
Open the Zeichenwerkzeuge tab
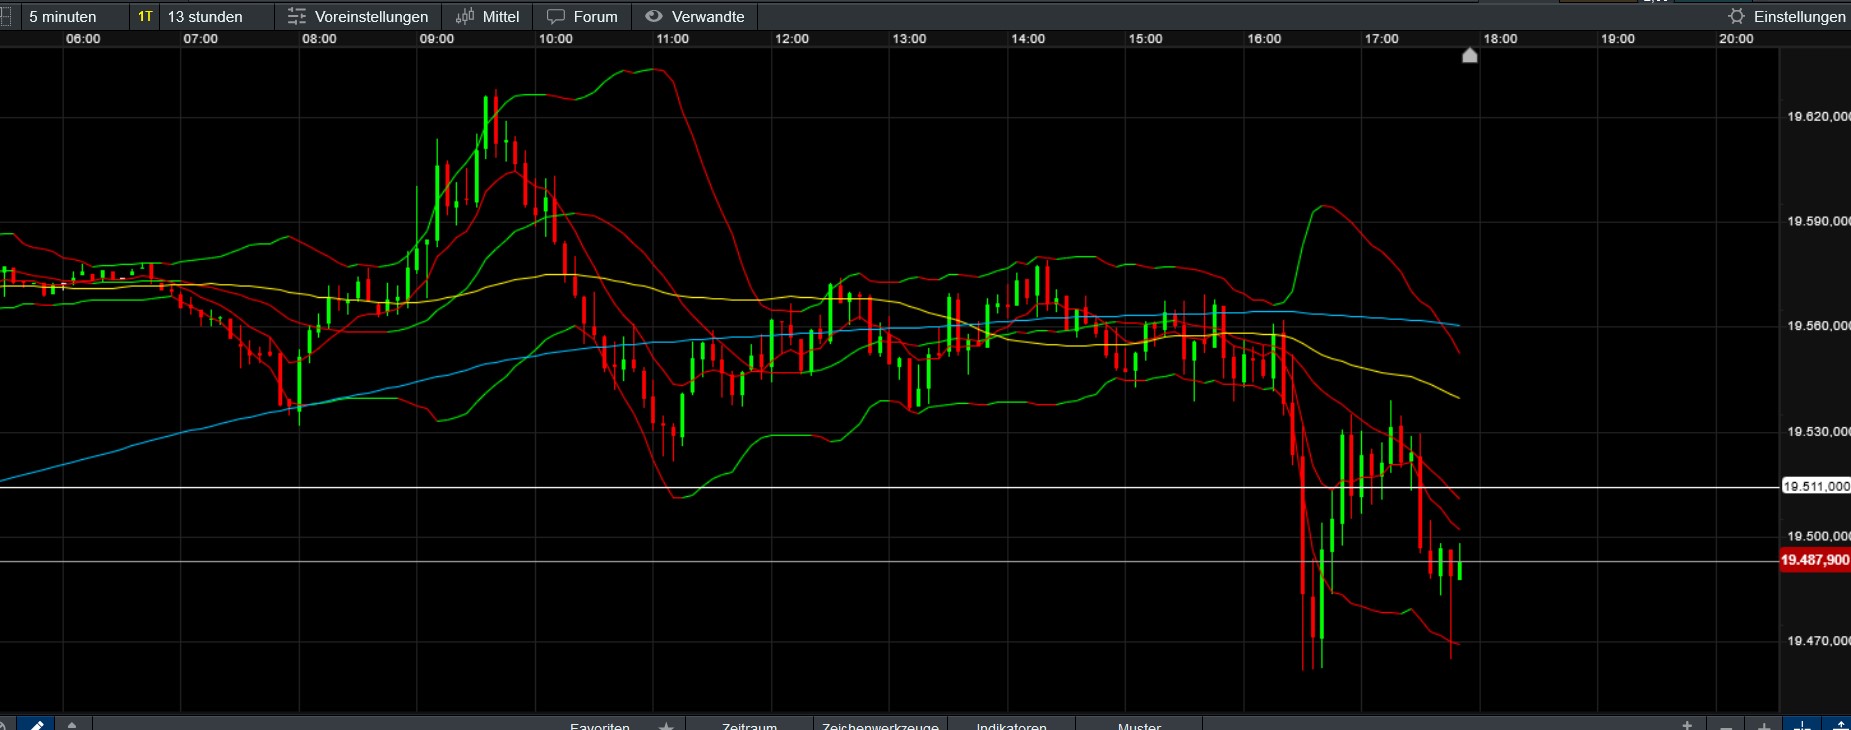(880, 726)
